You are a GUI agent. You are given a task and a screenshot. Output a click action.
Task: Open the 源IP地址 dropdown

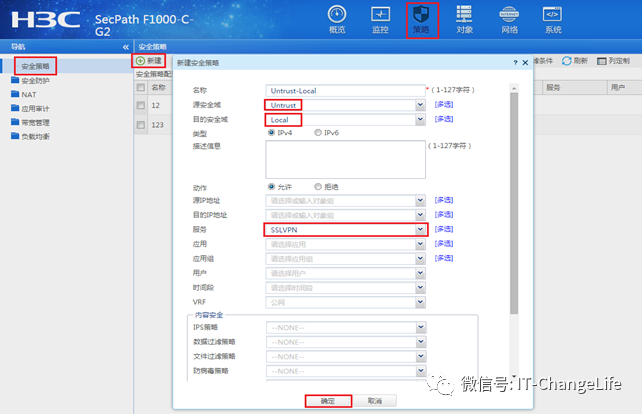coord(420,201)
